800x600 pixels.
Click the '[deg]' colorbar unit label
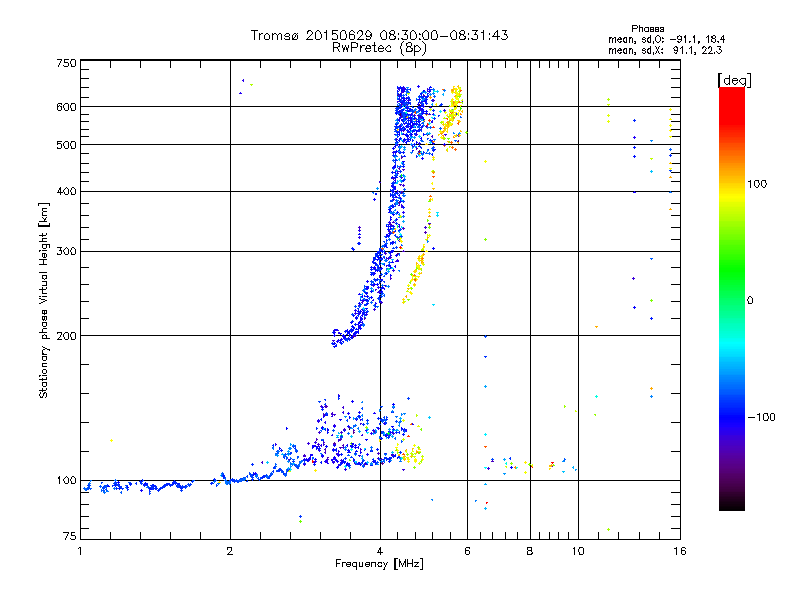[x=734, y=80]
